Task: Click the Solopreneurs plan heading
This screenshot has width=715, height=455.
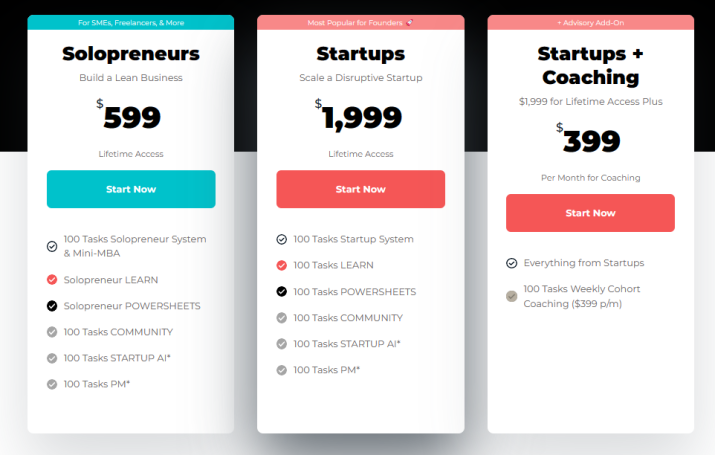Action: [x=131, y=54]
